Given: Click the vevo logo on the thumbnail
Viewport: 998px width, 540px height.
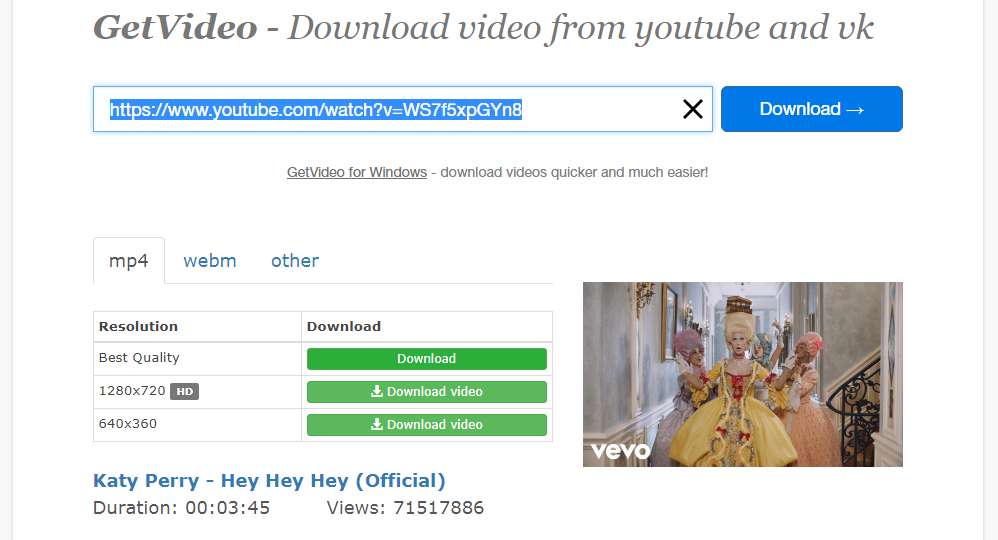Looking at the screenshot, I should (x=620, y=451).
